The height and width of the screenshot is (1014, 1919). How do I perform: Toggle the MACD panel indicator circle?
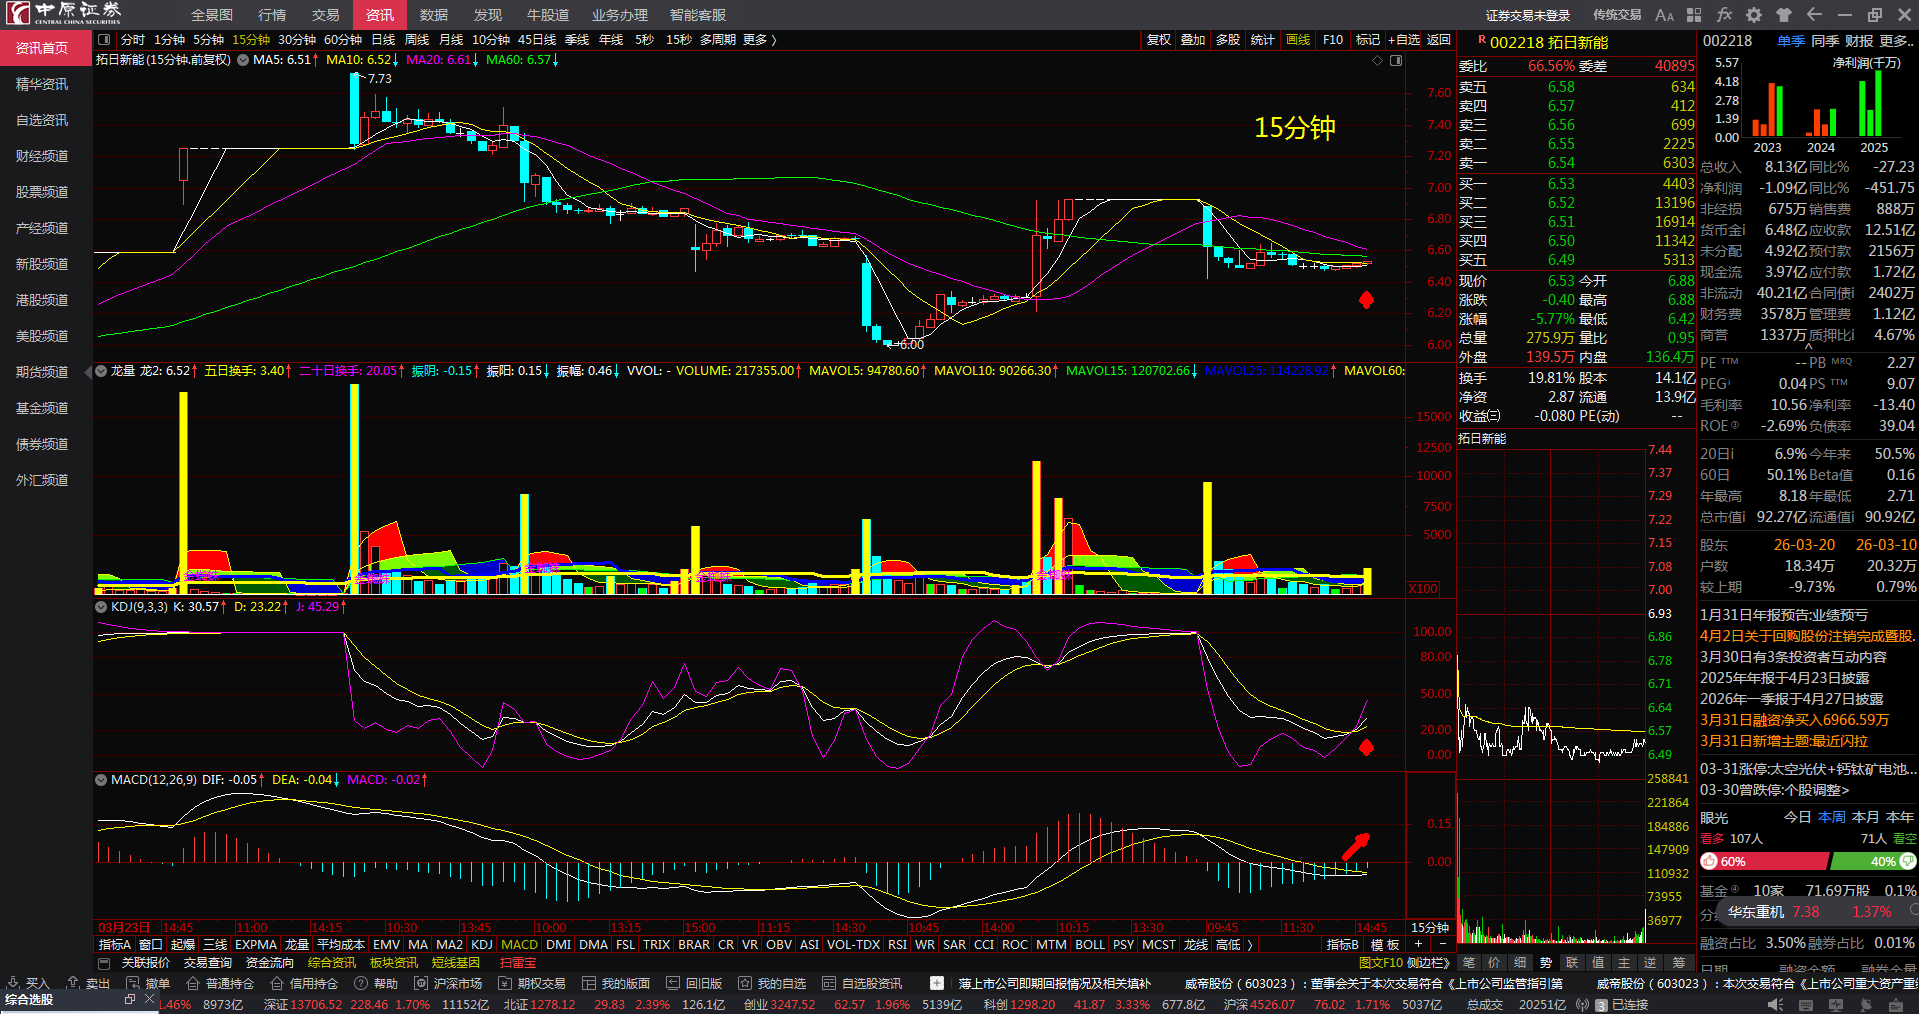[101, 780]
